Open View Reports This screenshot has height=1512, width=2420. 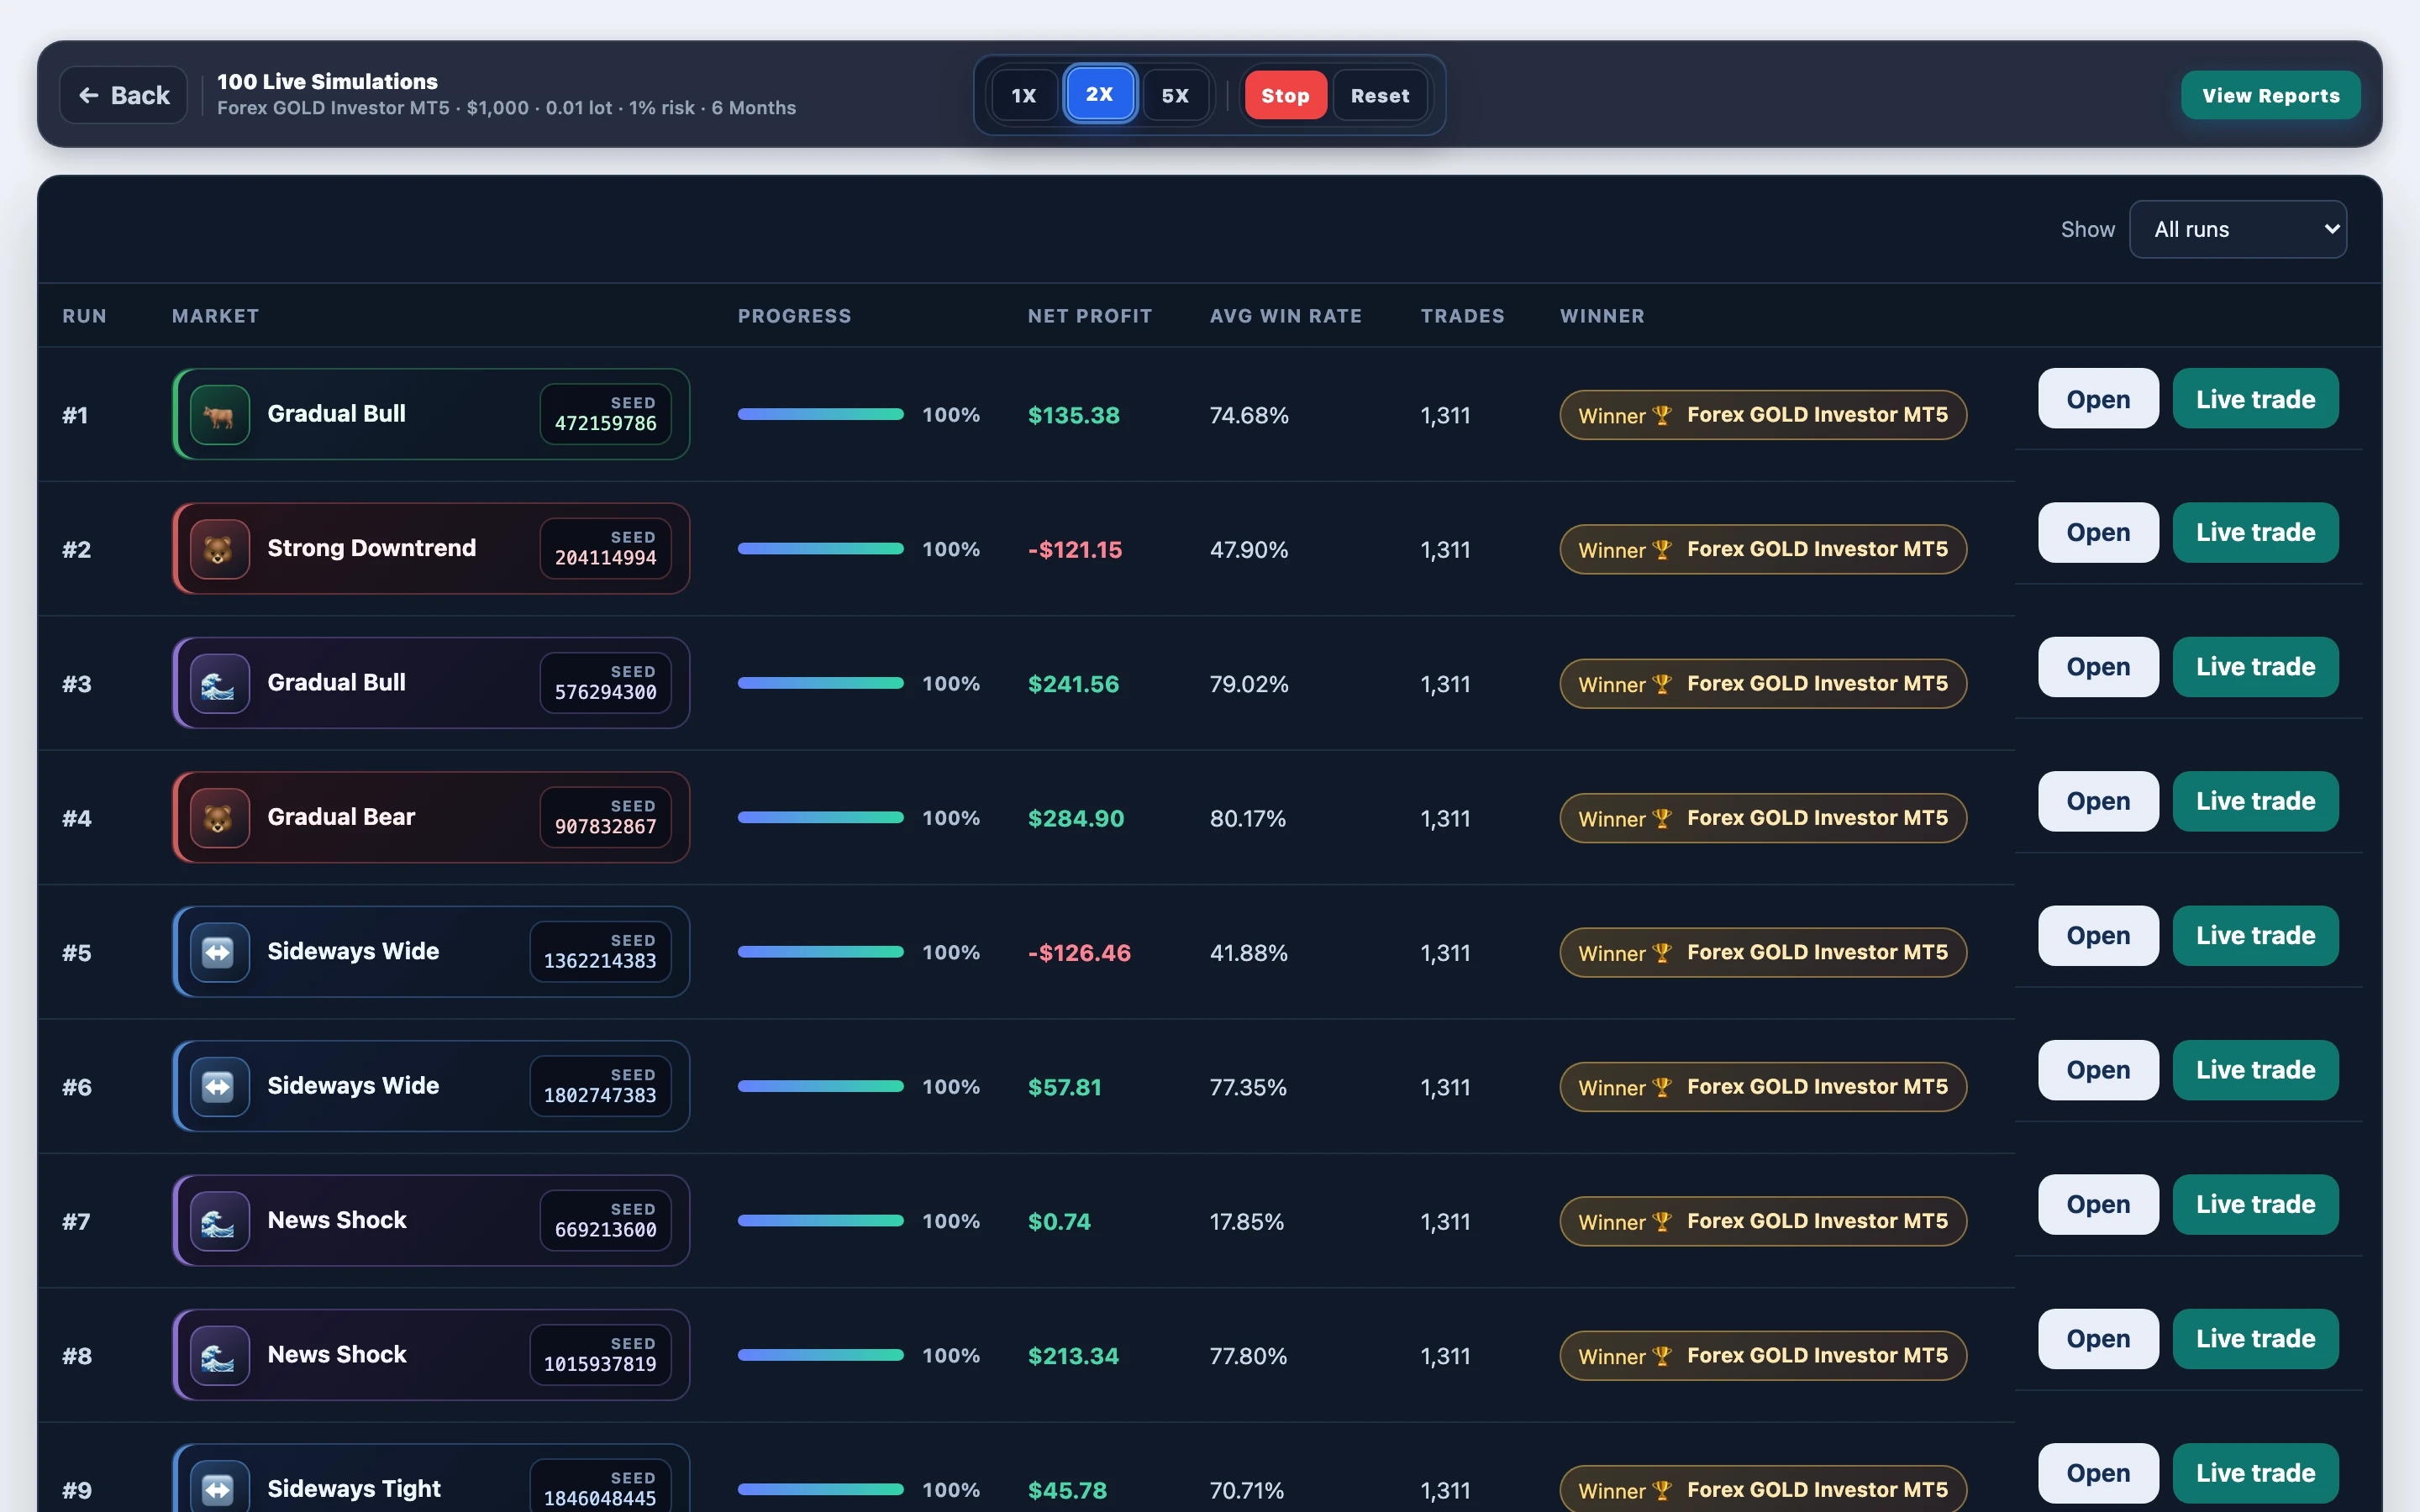[2271, 95]
